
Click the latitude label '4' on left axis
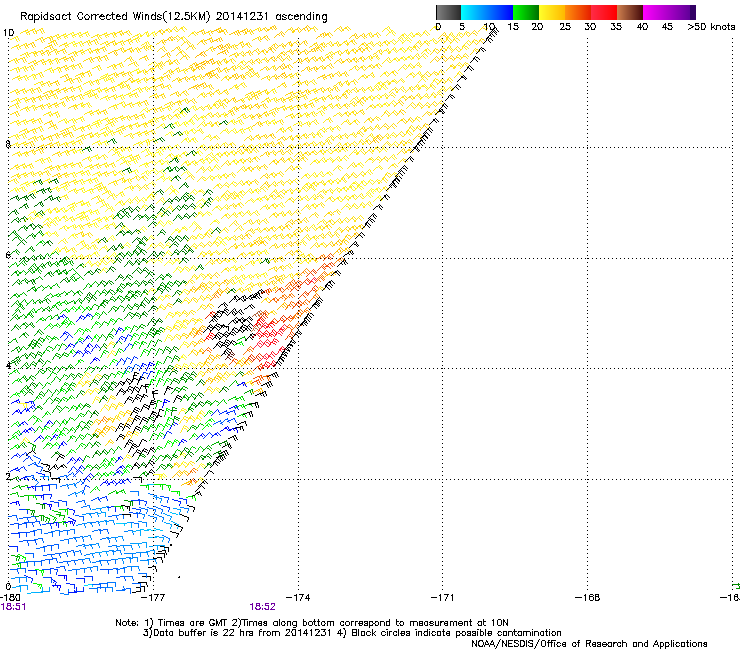click(x=8, y=365)
